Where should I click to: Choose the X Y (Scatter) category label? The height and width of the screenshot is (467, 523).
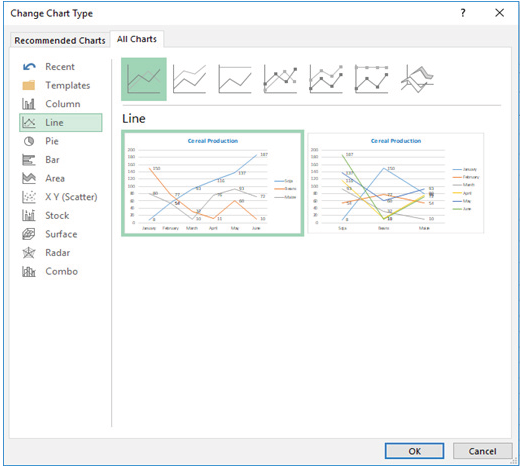coord(71,197)
